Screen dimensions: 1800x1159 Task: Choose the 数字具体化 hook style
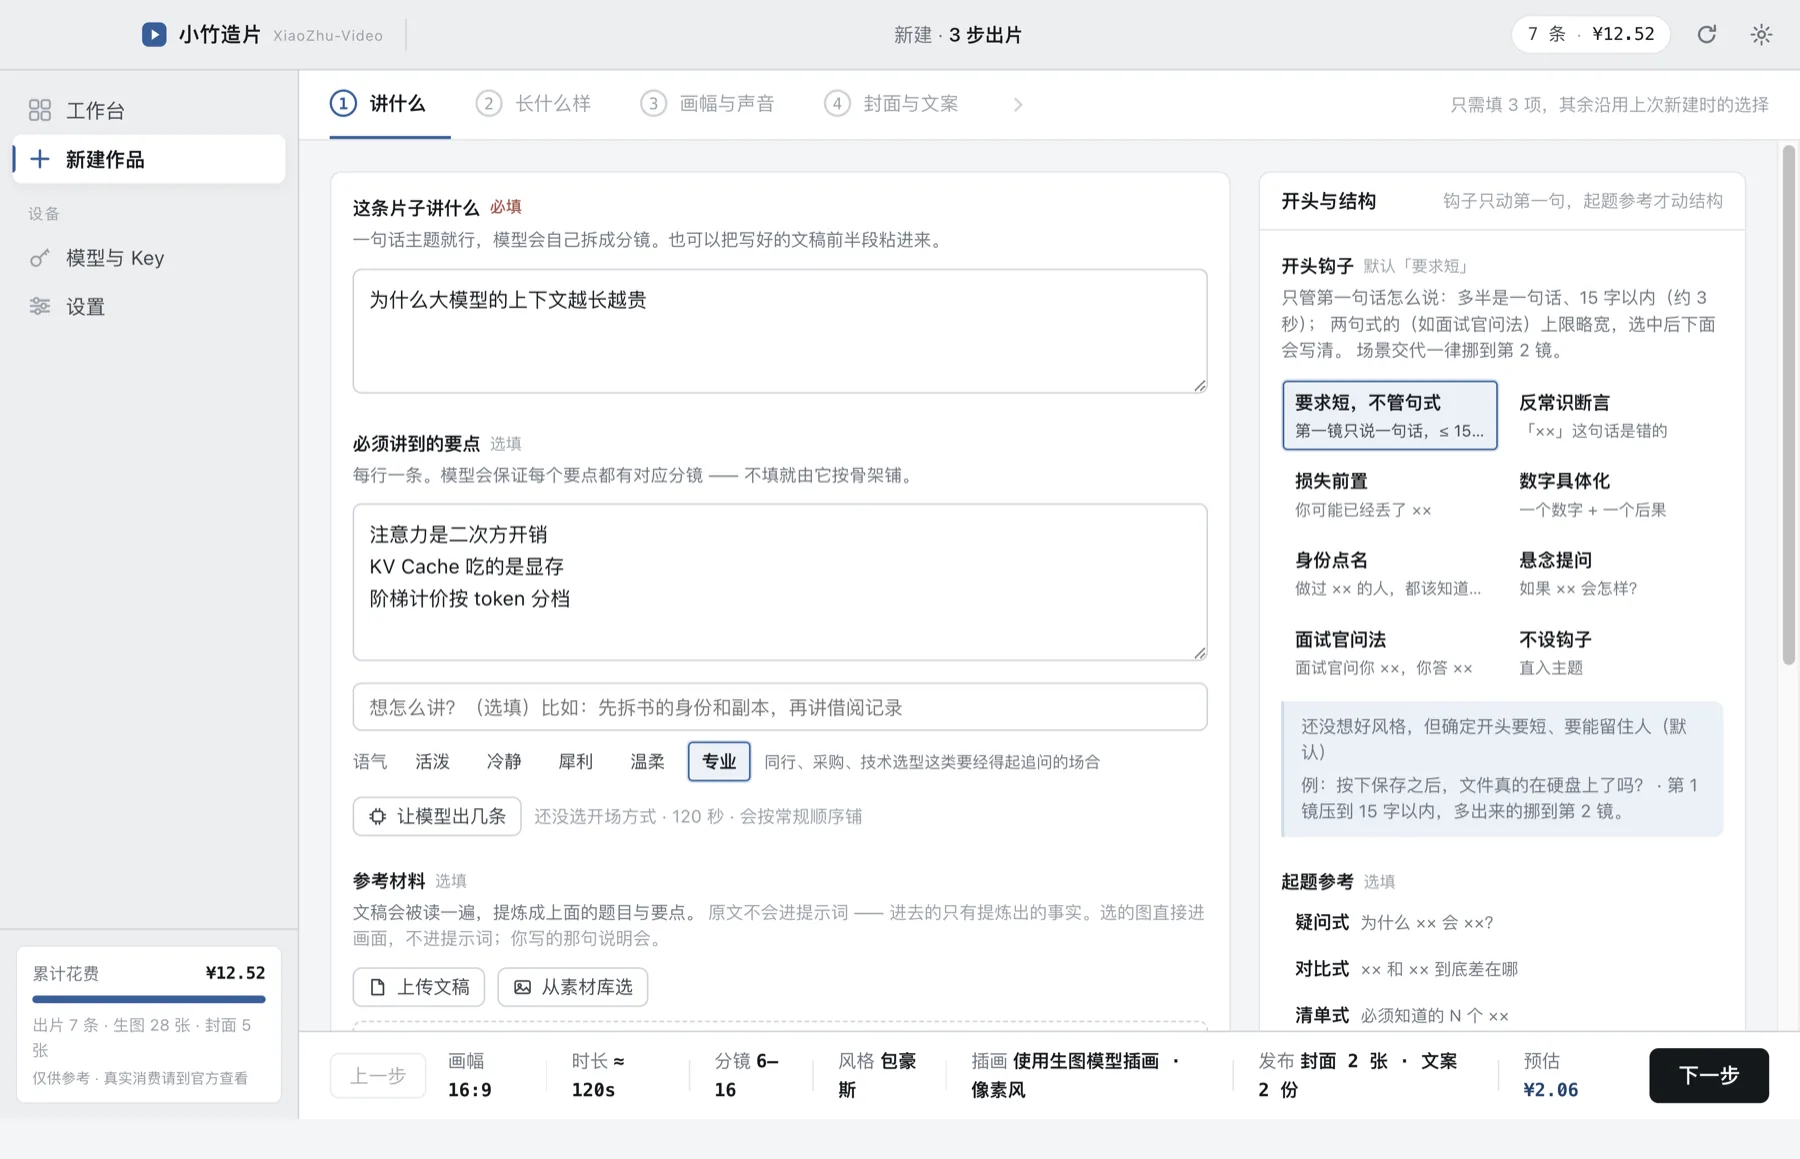pos(1613,494)
